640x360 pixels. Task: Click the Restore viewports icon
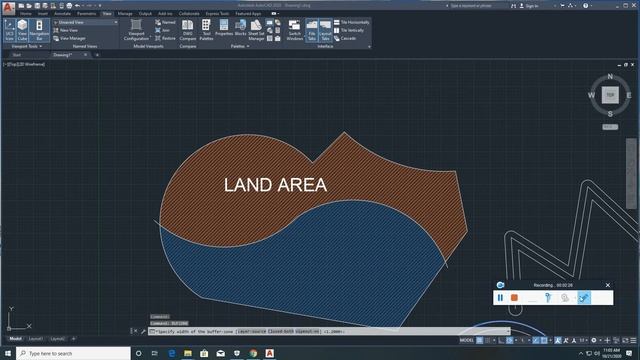[x=165, y=38]
